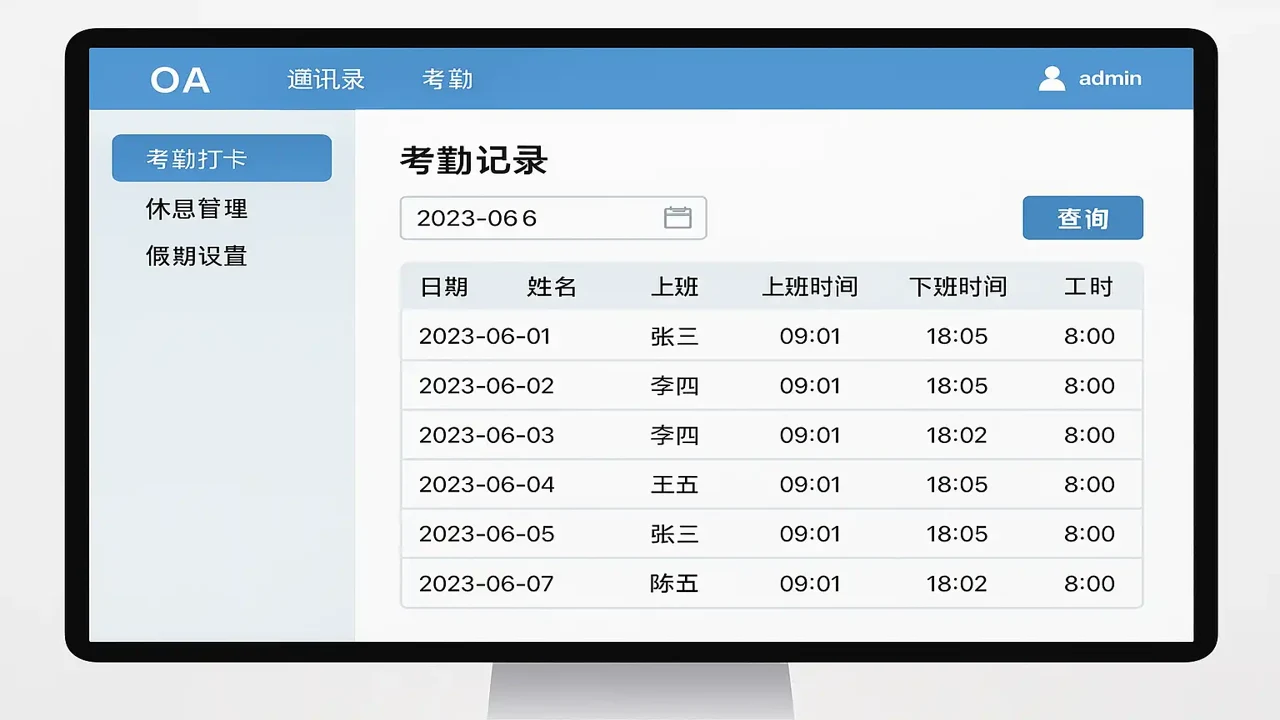Select 假期设置 in the sidebar
The height and width of the screenshot is (720, 1280).
(197, 256)
